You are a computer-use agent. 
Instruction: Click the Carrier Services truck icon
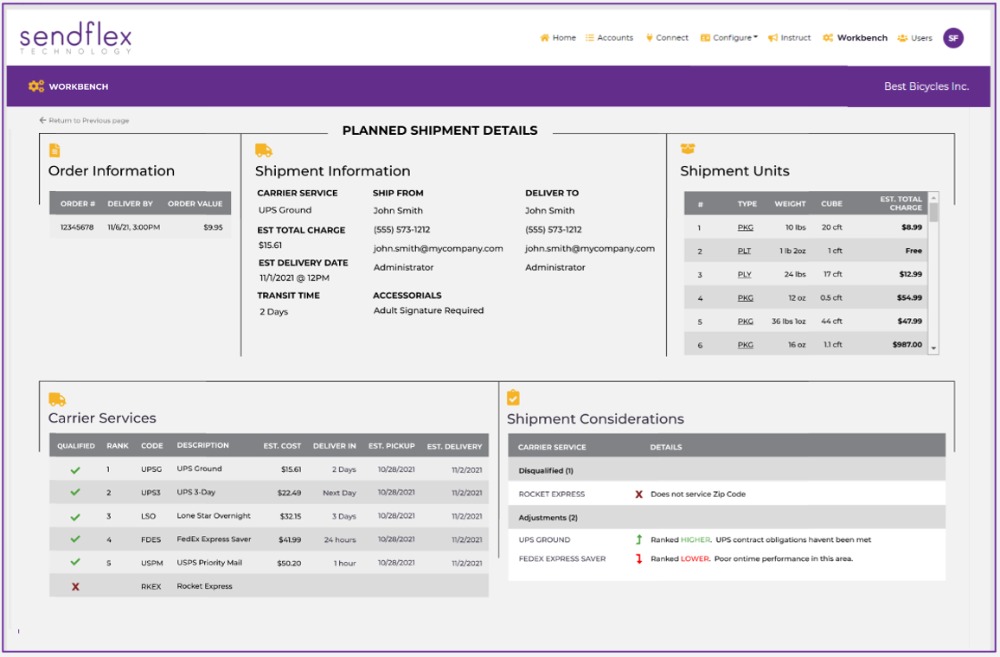[x=57, y=399]
